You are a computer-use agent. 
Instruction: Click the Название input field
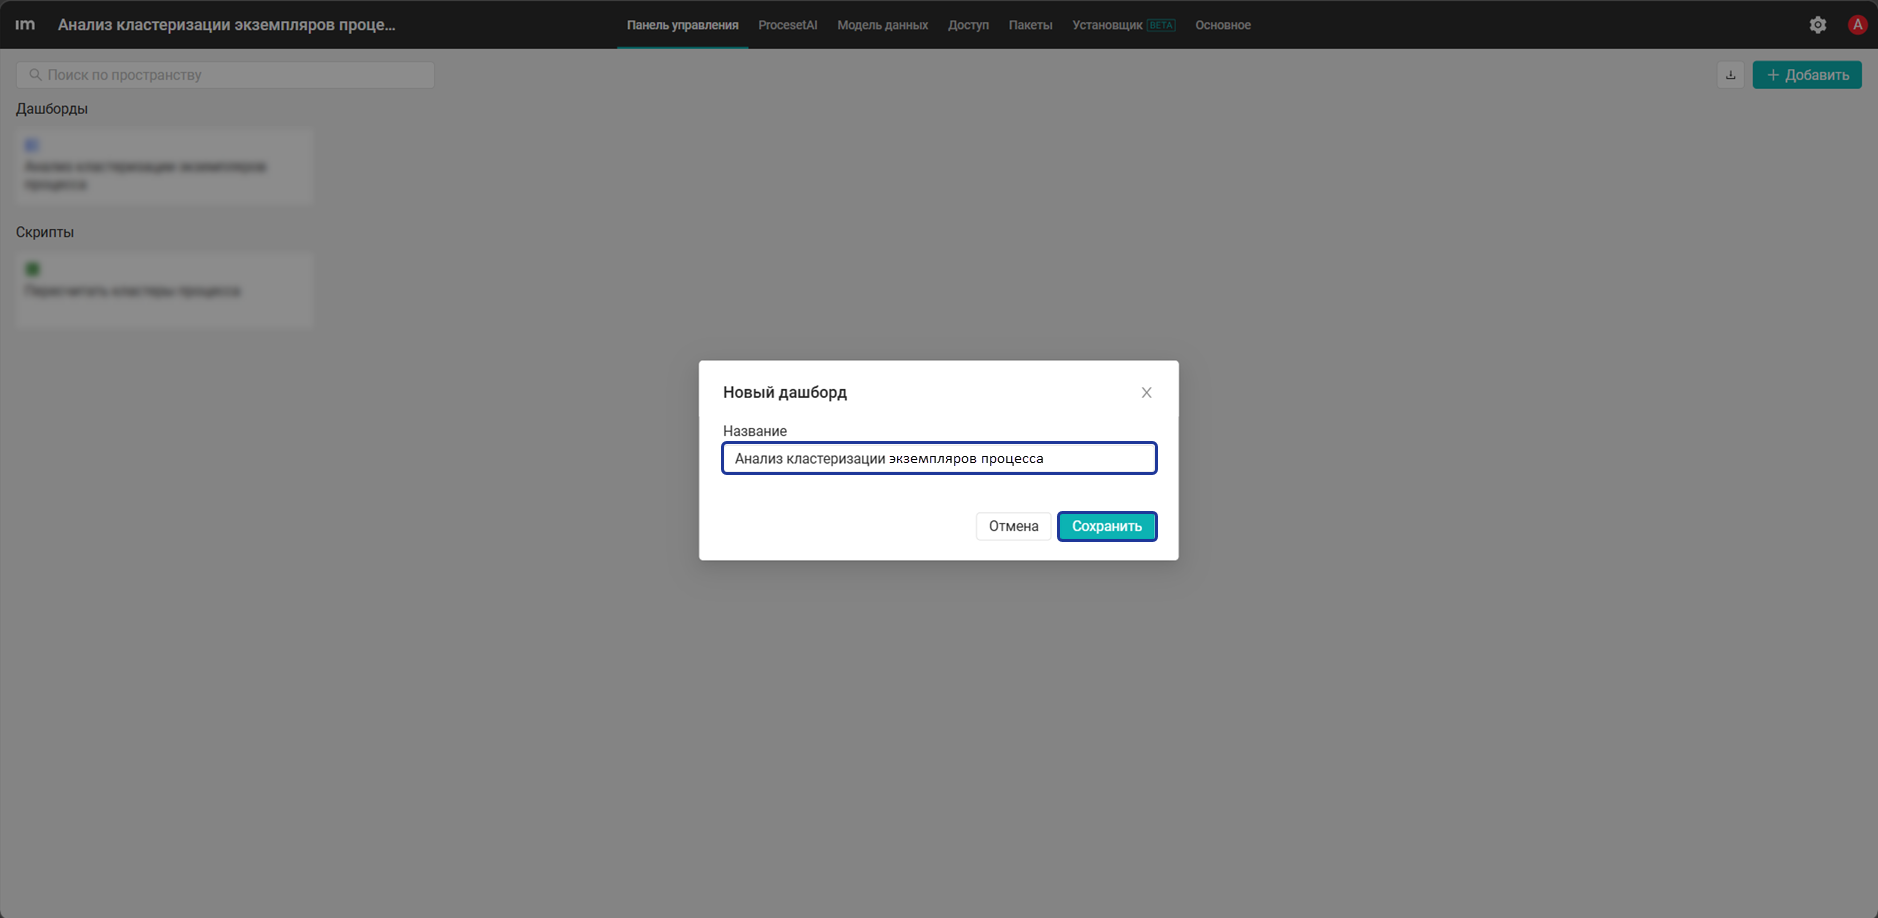coord(939,458)
